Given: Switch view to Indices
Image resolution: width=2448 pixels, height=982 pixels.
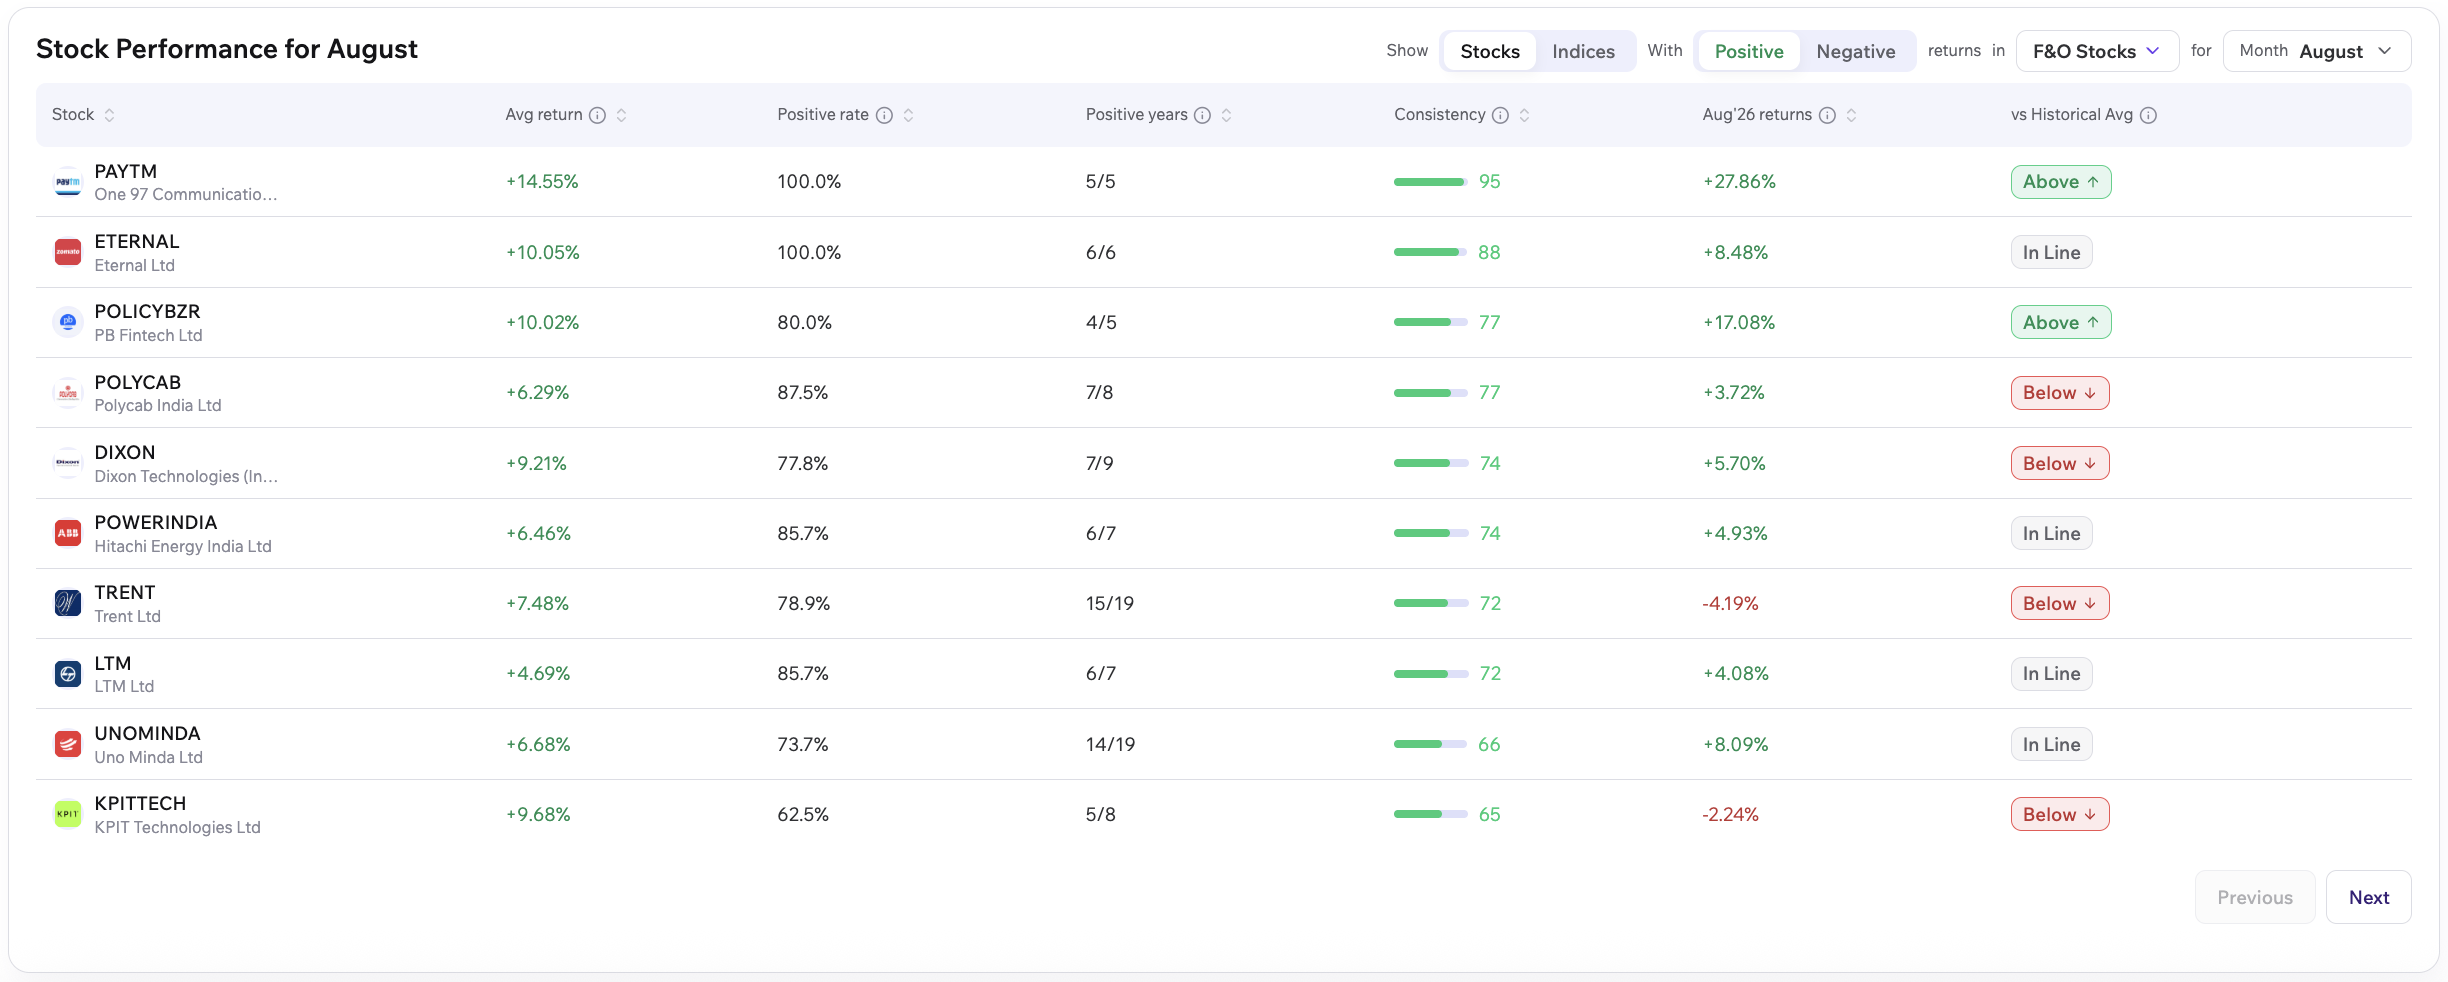Looking at the screenshot, I should pos(1583,51).
